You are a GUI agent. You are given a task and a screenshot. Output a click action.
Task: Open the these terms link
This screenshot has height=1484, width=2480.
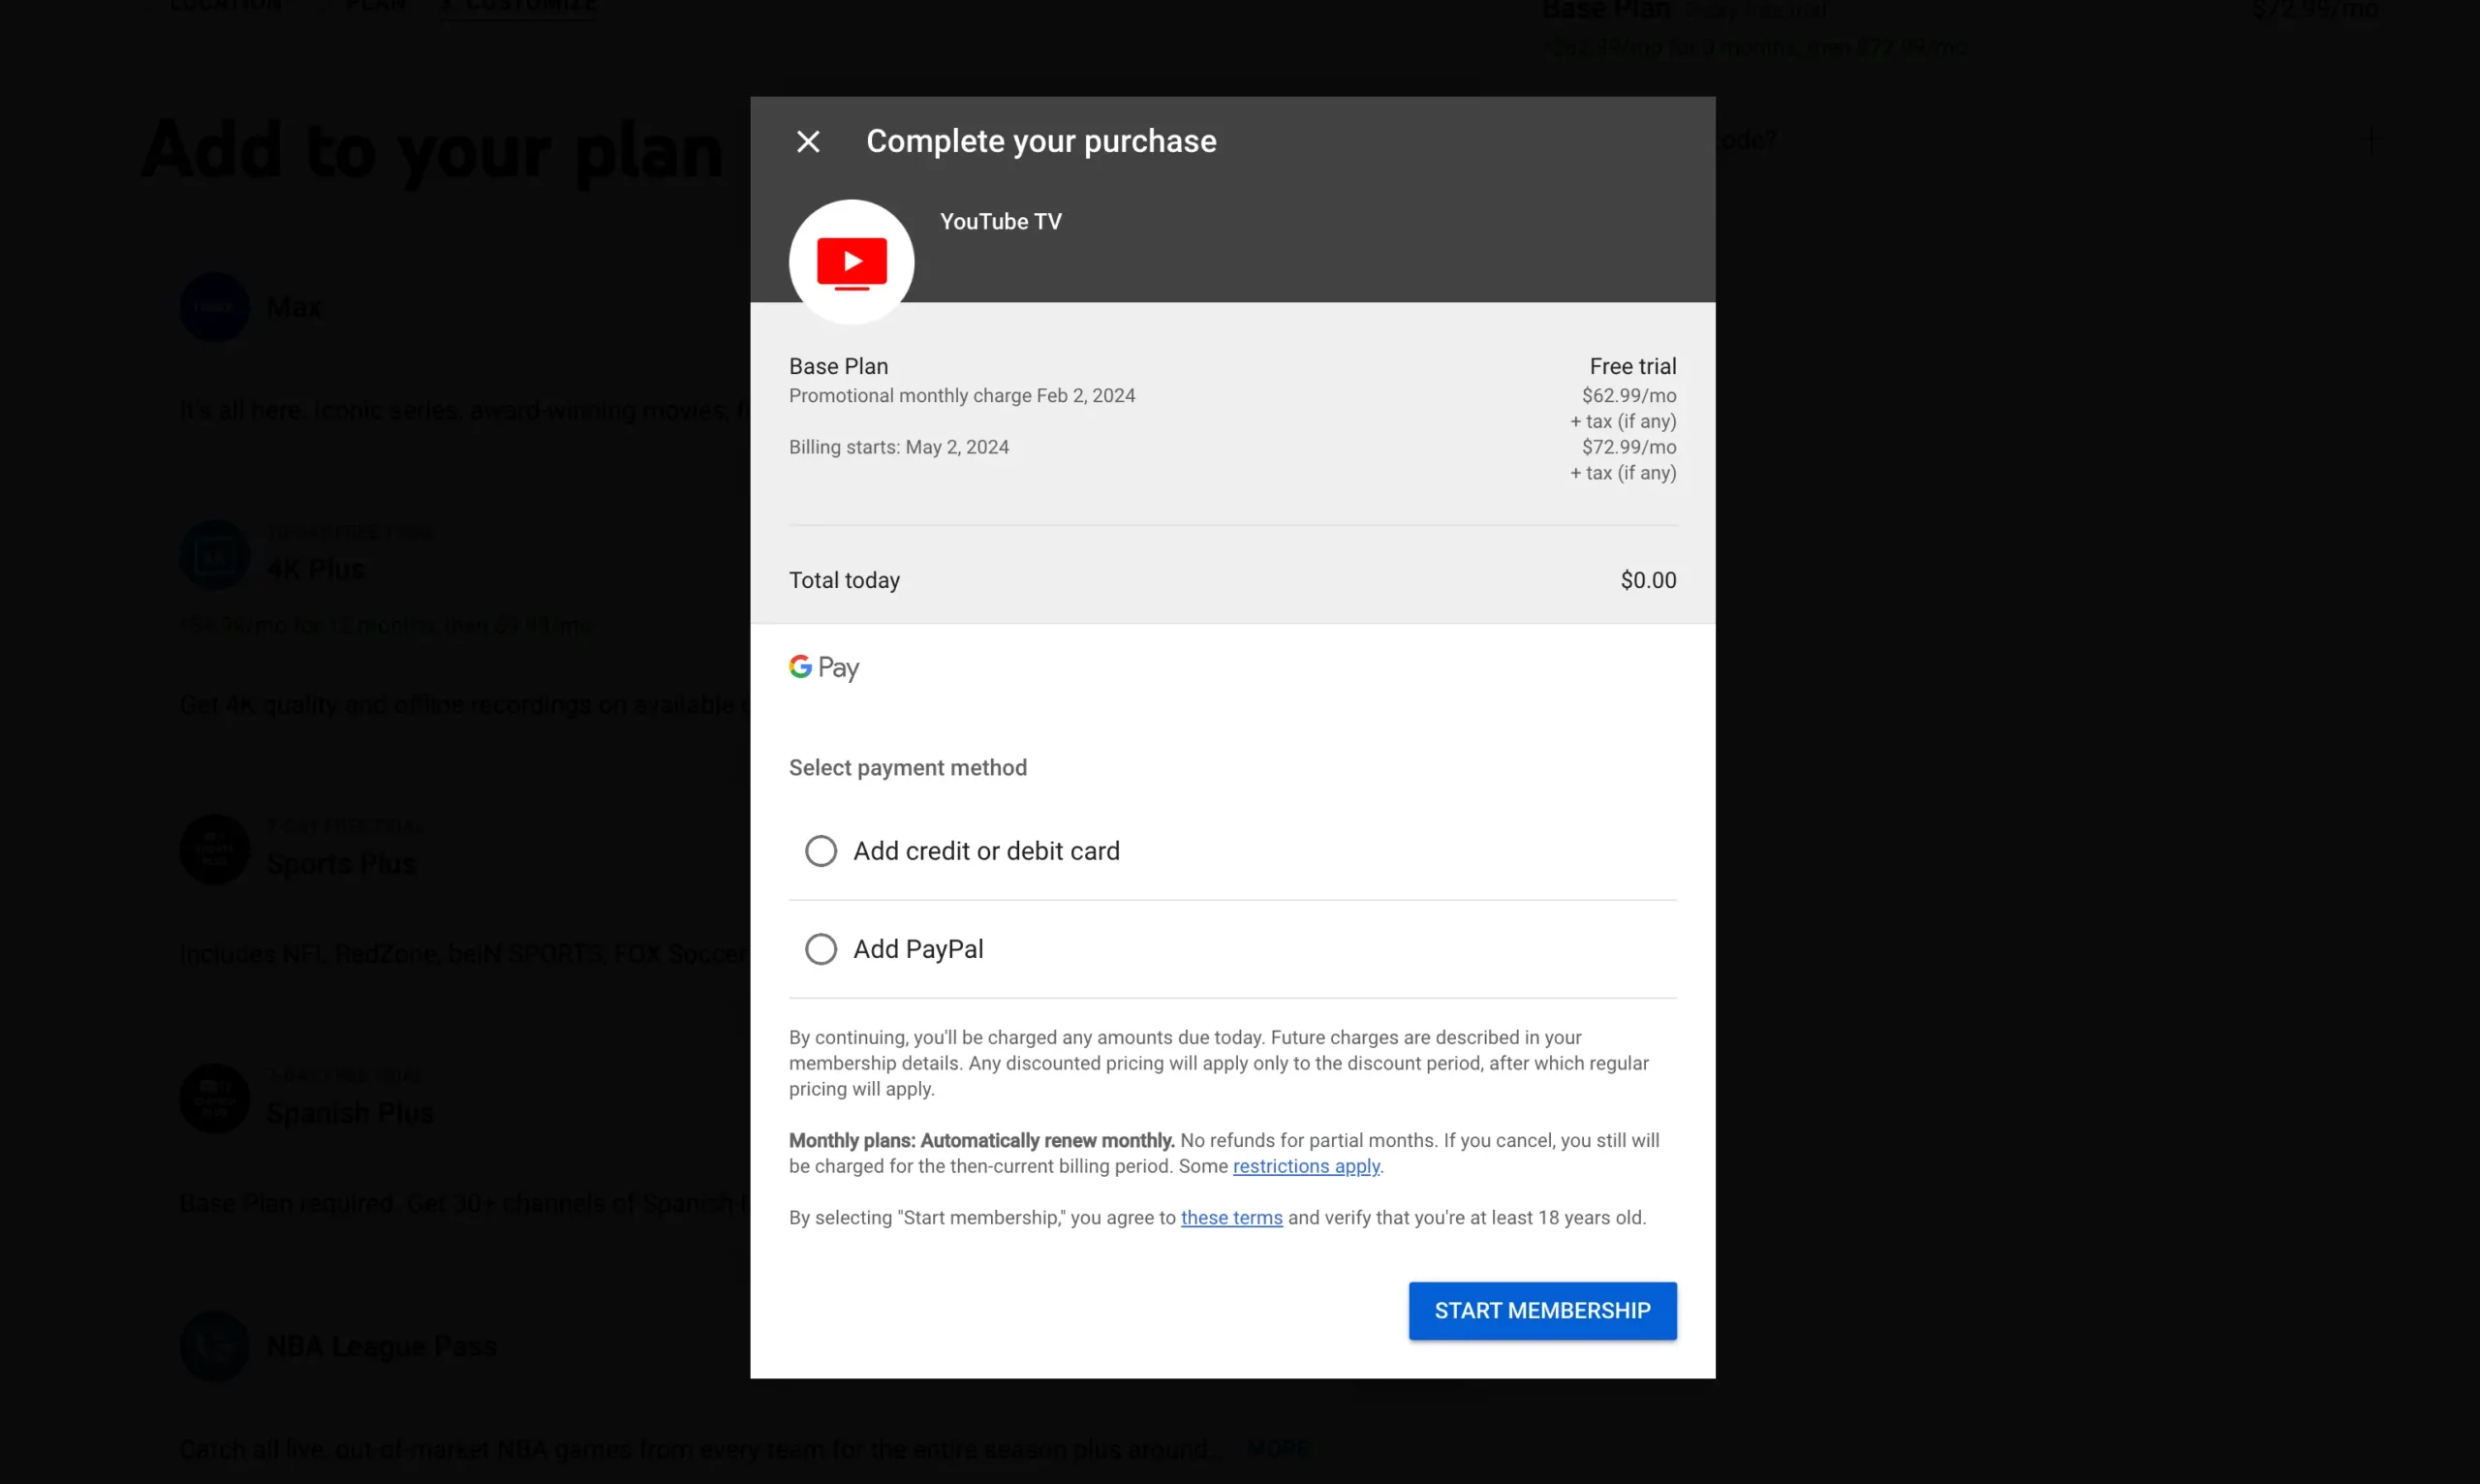(1231, 1218)
